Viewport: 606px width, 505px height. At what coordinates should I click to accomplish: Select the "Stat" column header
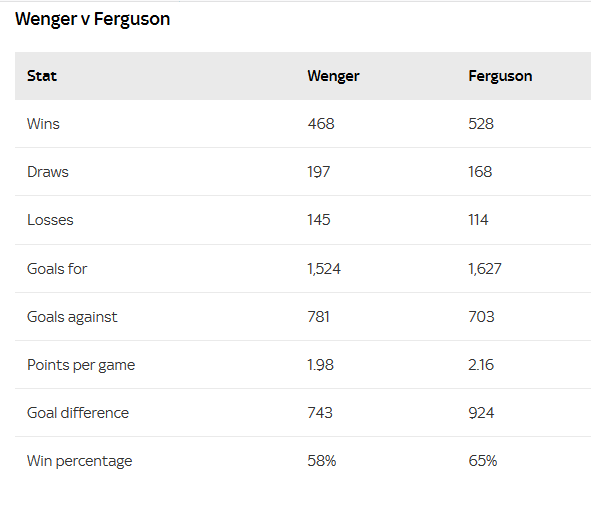[x=42, y=76]
